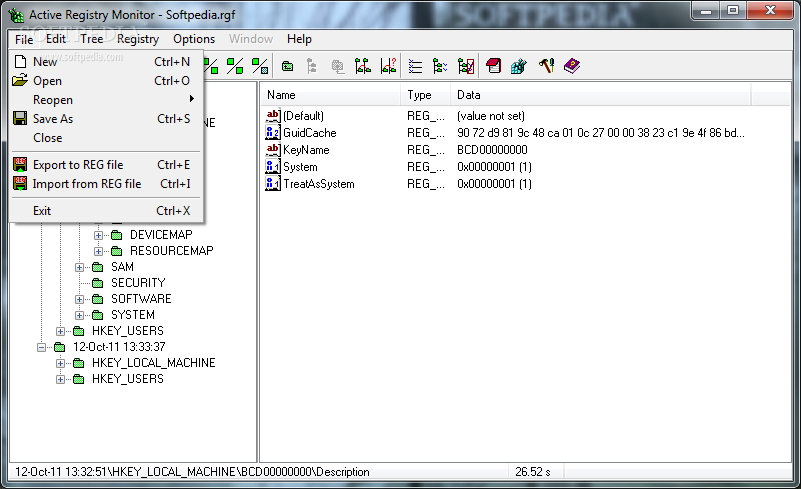Select the SECURITY tree item
Viewport: 801px width, 489px height.
coord(138,283)
